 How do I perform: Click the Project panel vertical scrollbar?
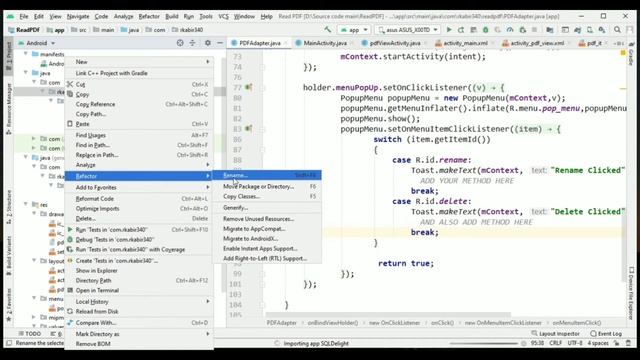pyautogui.click(x=223, y=176)
